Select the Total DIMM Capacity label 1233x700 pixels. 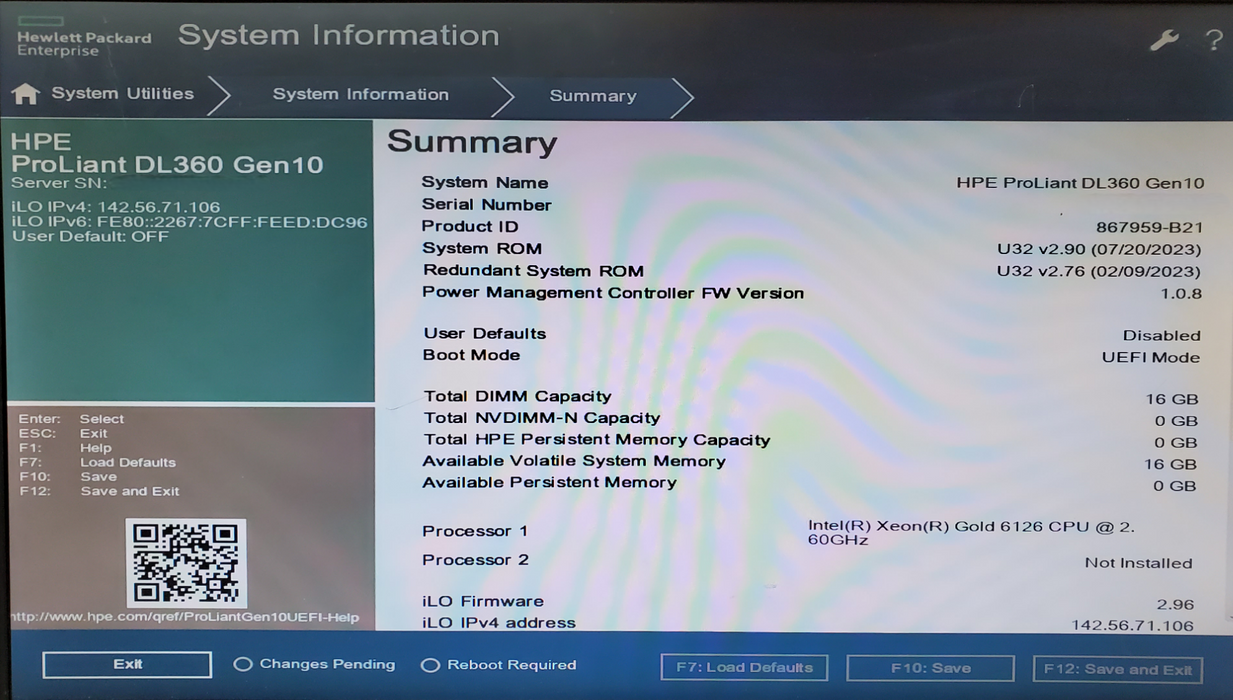(x=517, y=396)
